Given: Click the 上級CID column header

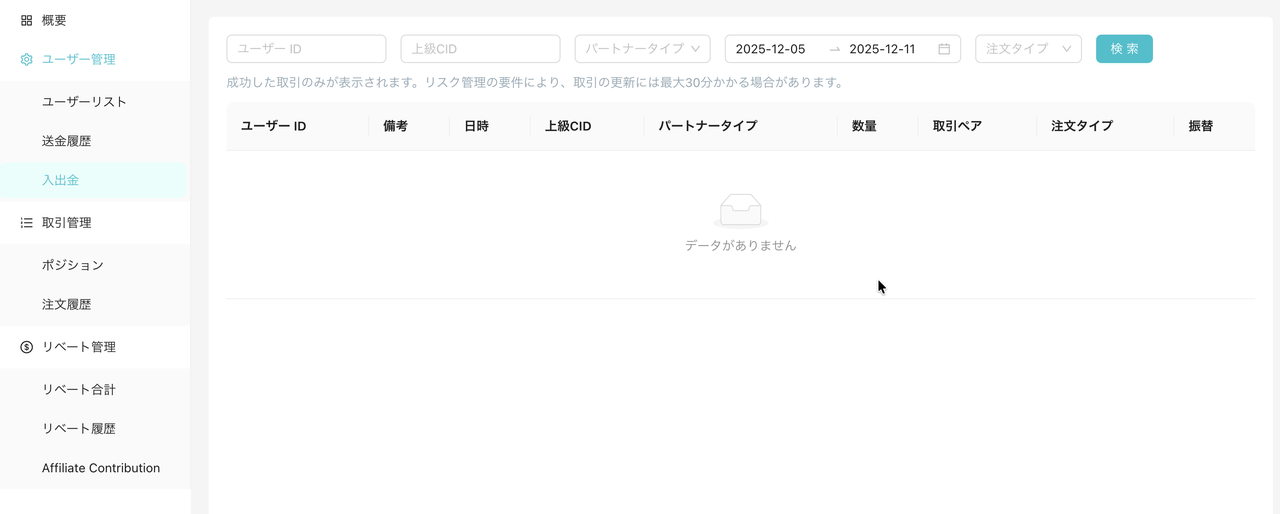Looking at the screenshot, I should [568, 127].
